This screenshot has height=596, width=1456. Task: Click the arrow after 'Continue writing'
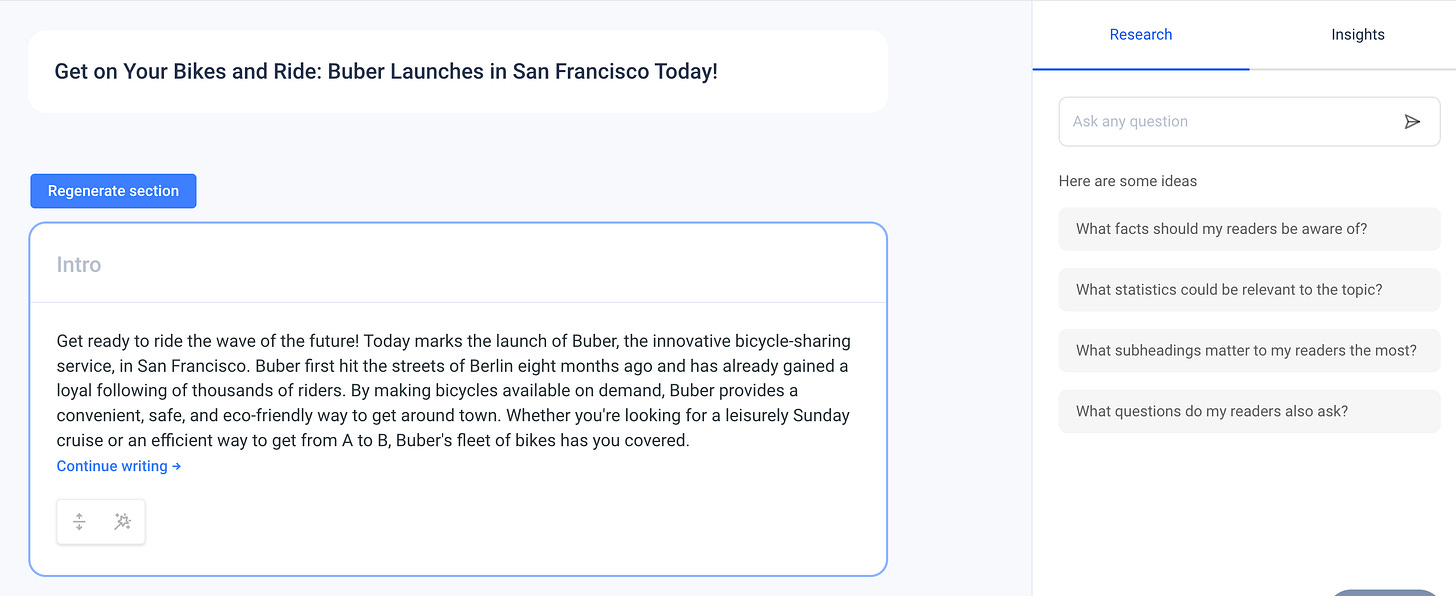coord(177,466)
